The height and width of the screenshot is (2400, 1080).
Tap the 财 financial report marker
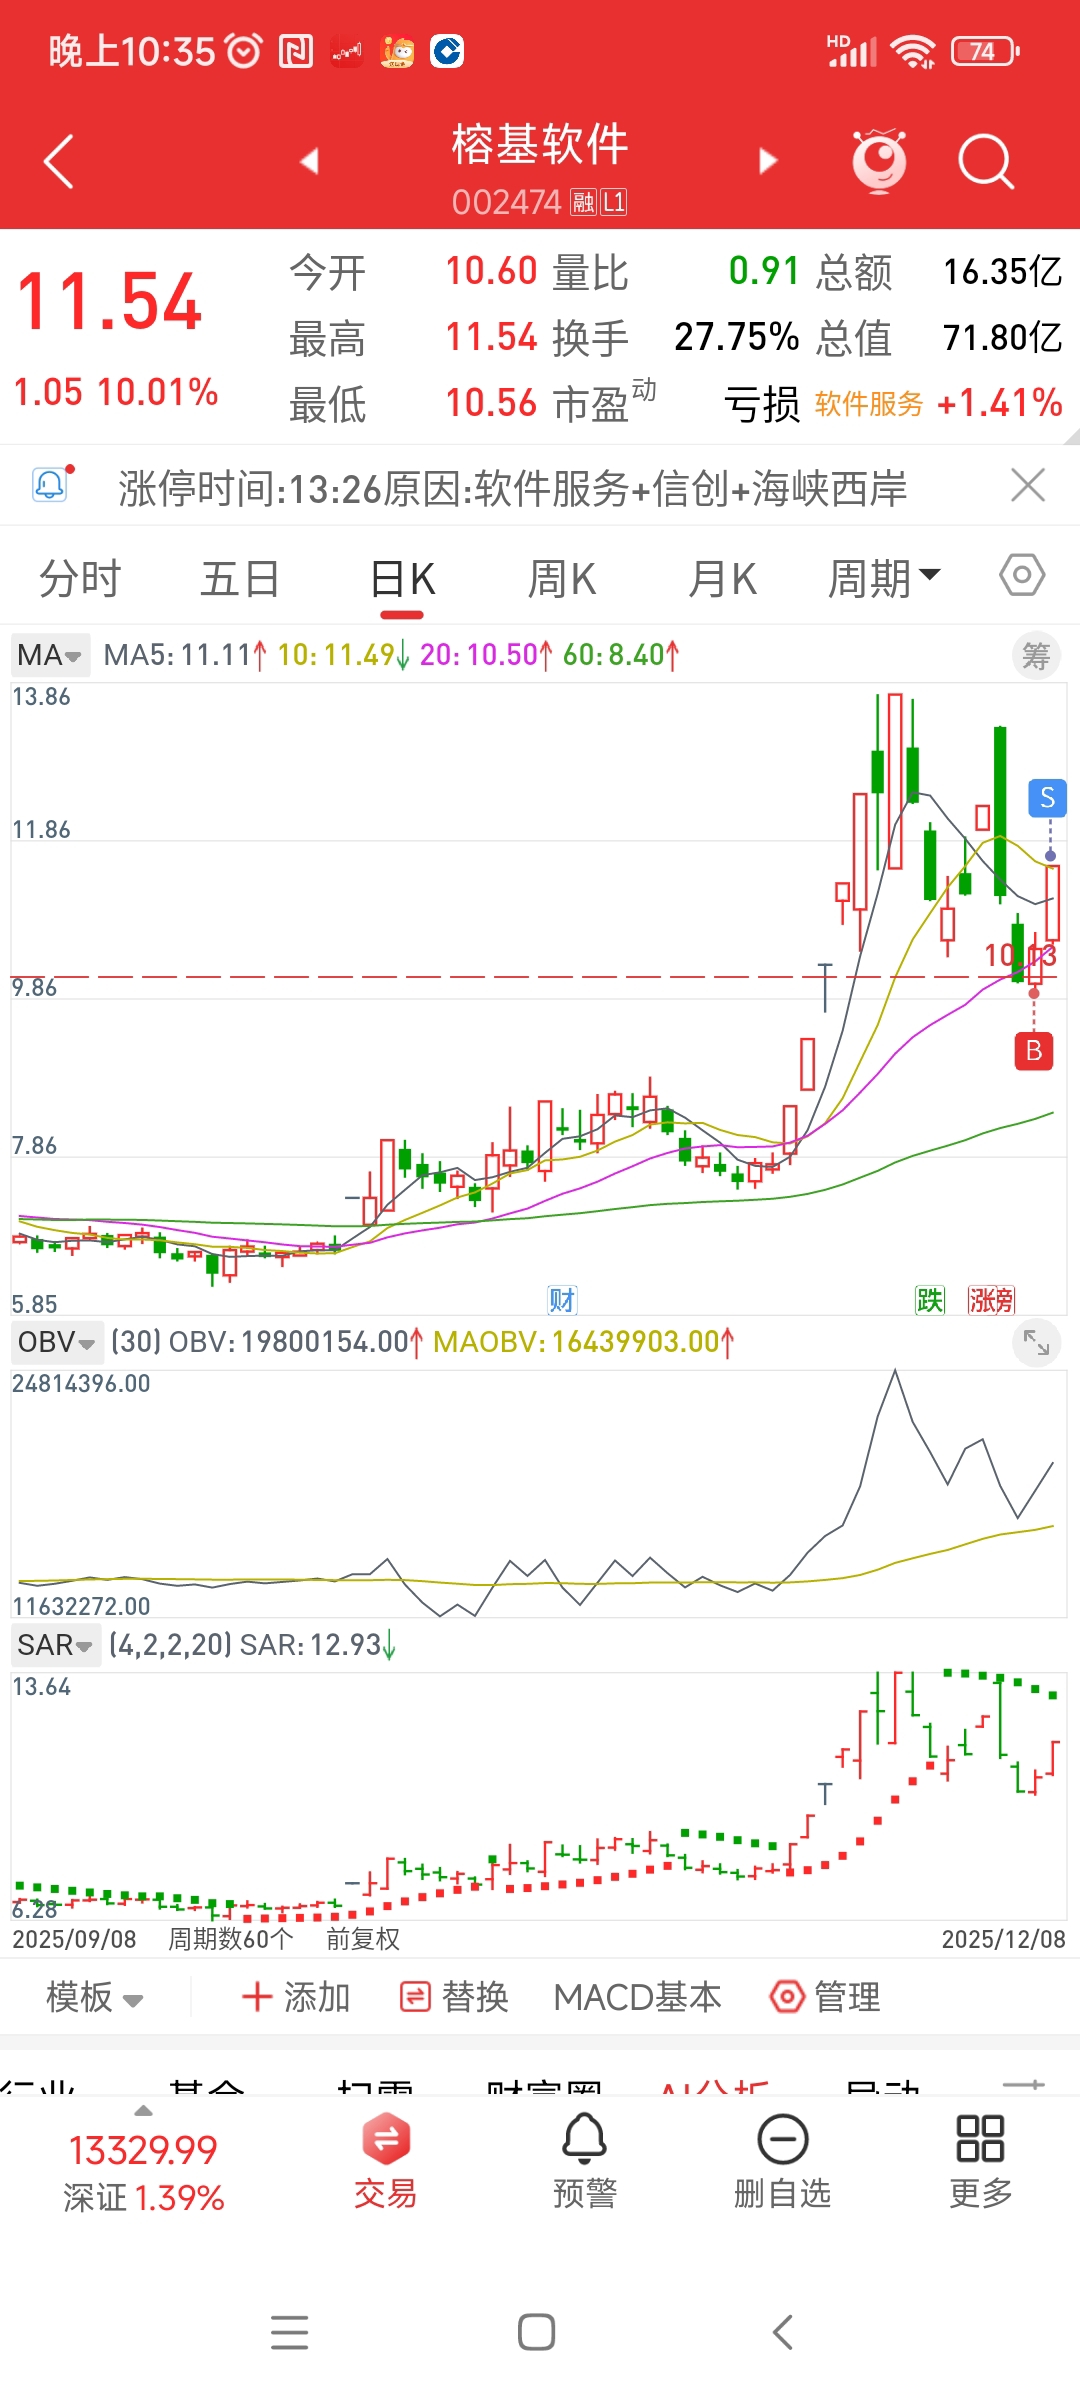pos(562,1300)
